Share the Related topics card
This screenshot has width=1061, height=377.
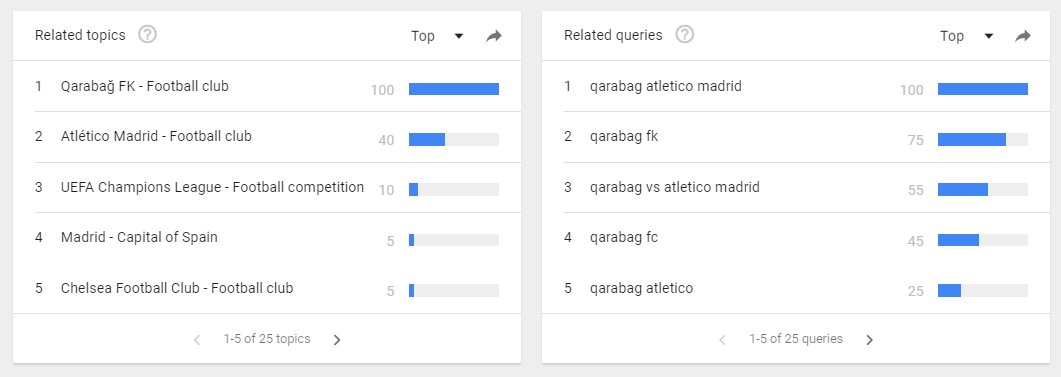tap(494, 36)
